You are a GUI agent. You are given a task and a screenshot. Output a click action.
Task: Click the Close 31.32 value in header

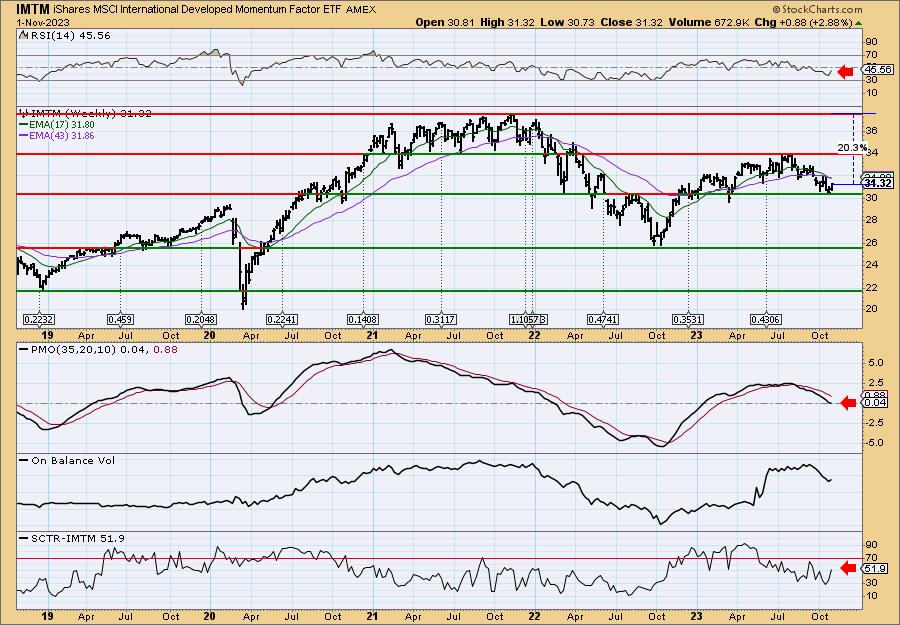[631, 22]
